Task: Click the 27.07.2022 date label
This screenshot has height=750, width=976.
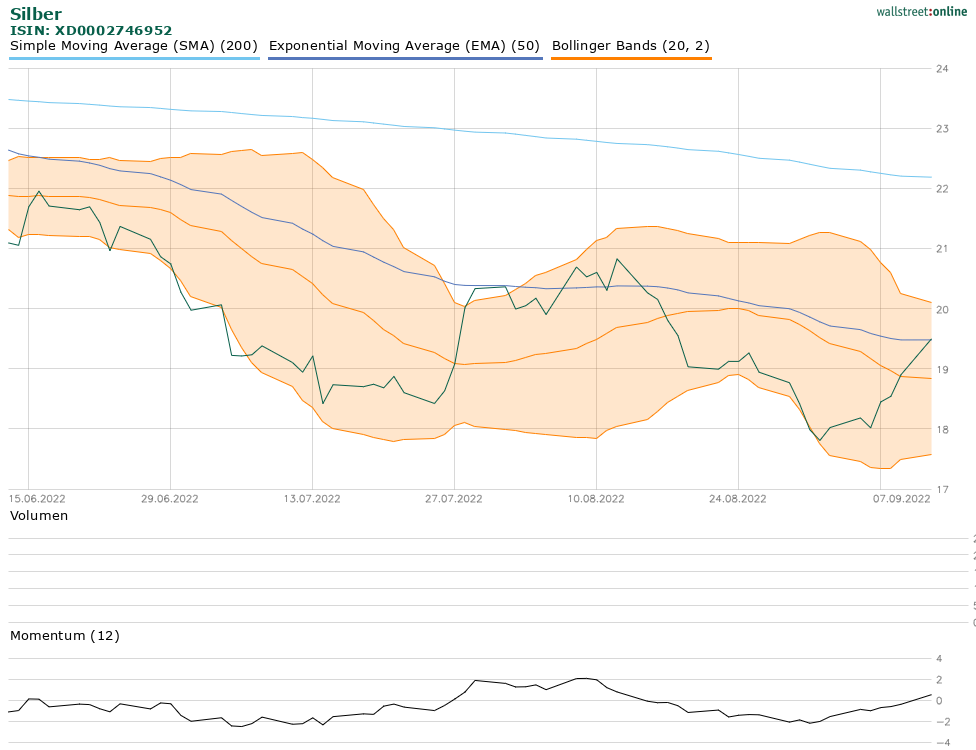Action: (454, 498)
